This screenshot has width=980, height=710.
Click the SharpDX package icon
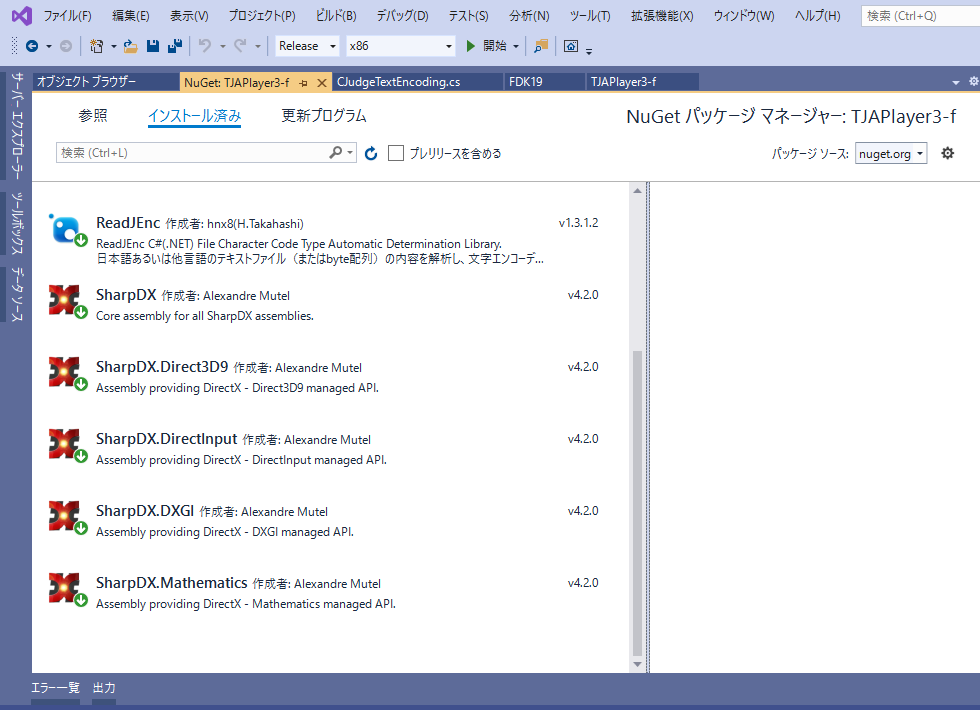click(66, 300)
